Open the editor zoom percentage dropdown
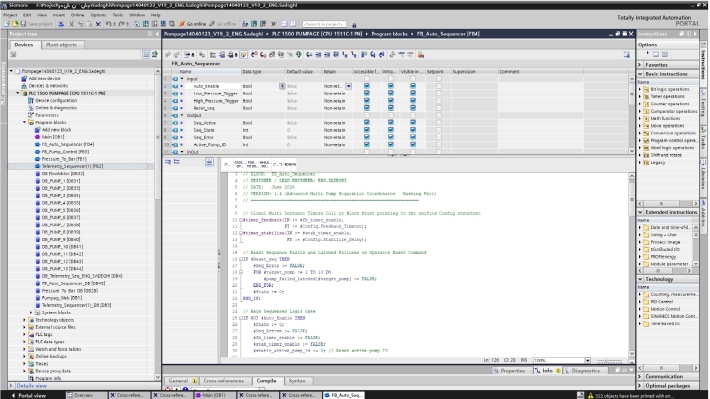Screen dimensions: 710x399 587,361
